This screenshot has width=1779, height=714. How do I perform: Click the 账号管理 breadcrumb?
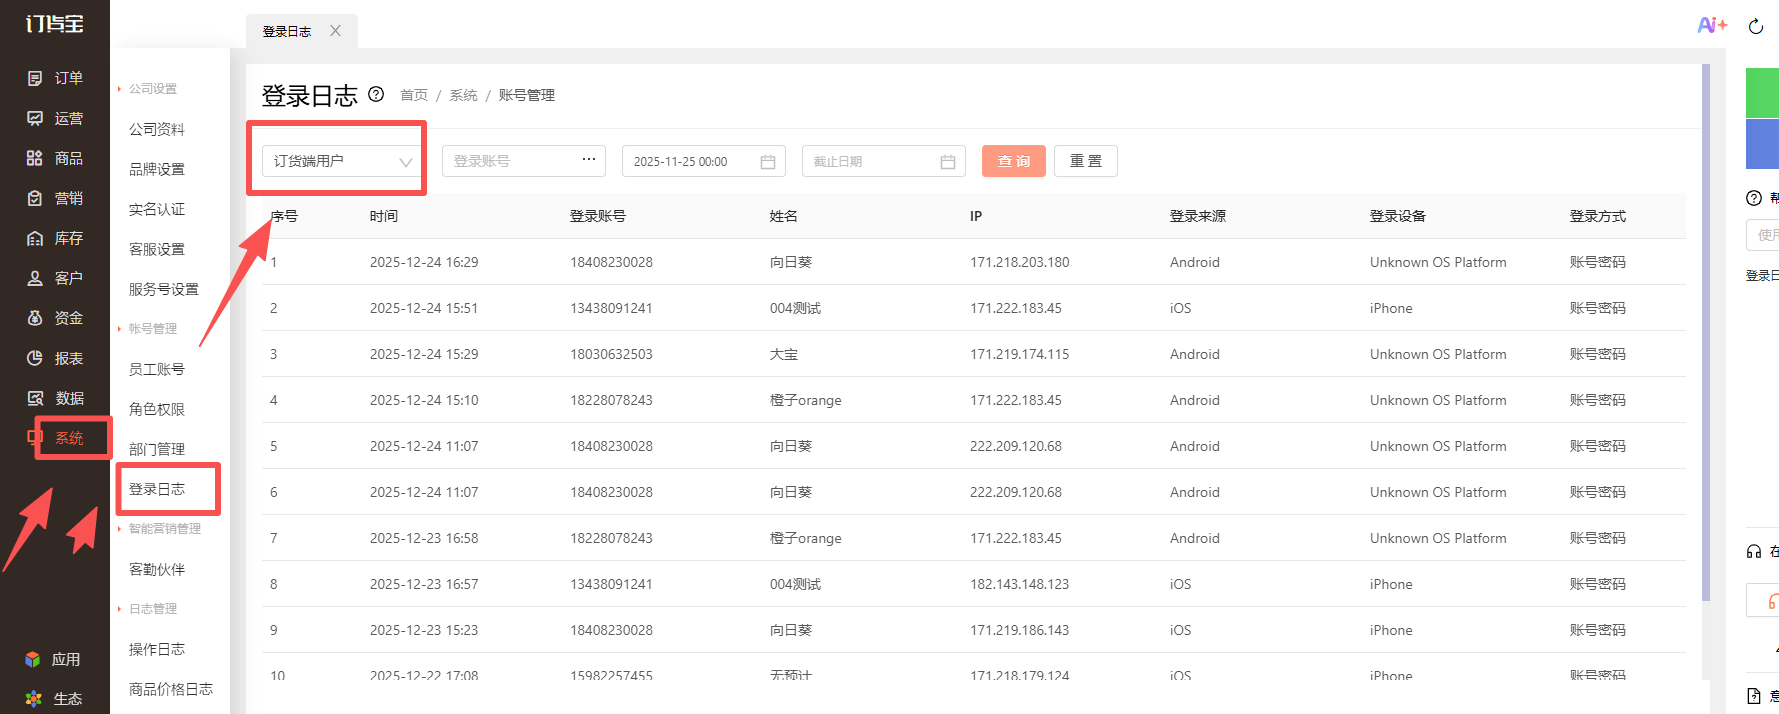coord(527,95)
